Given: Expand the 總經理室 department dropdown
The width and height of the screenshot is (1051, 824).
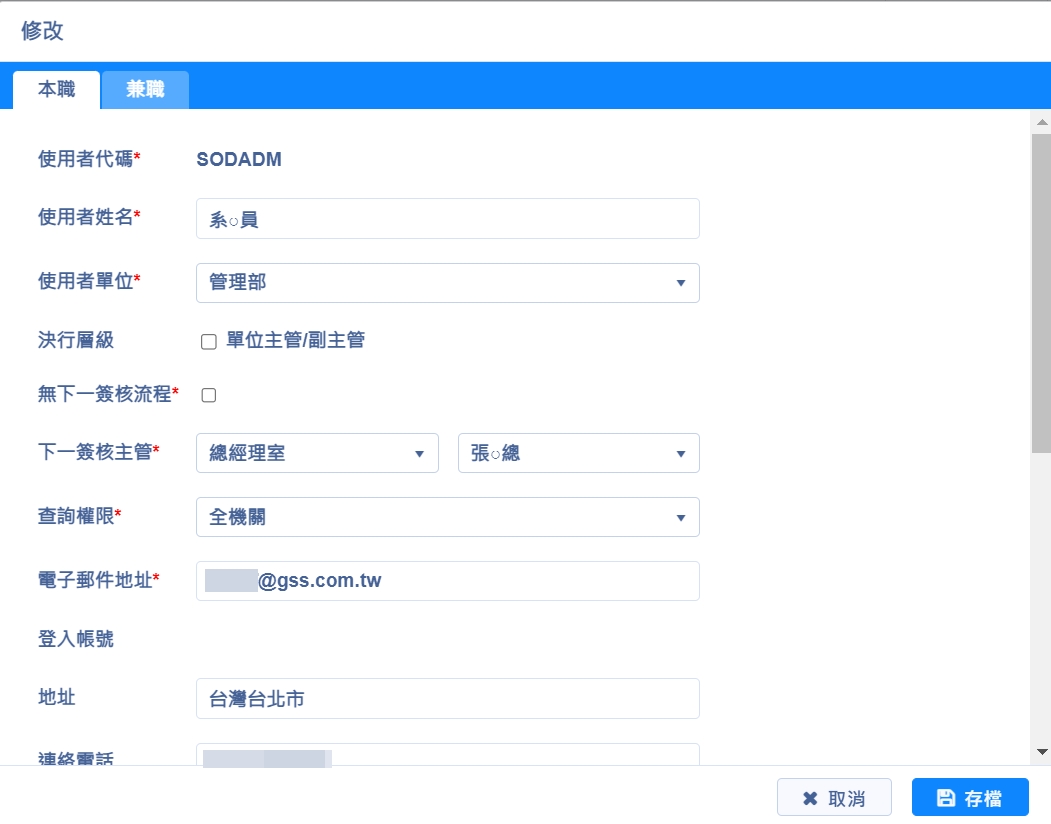Looking at the screenshot, I should [x=317, y=453].
